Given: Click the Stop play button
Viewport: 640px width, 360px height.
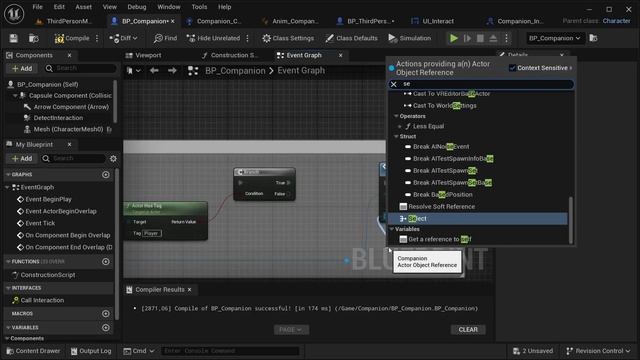Looking at the screenshot, I should click(x=480, y=38).
